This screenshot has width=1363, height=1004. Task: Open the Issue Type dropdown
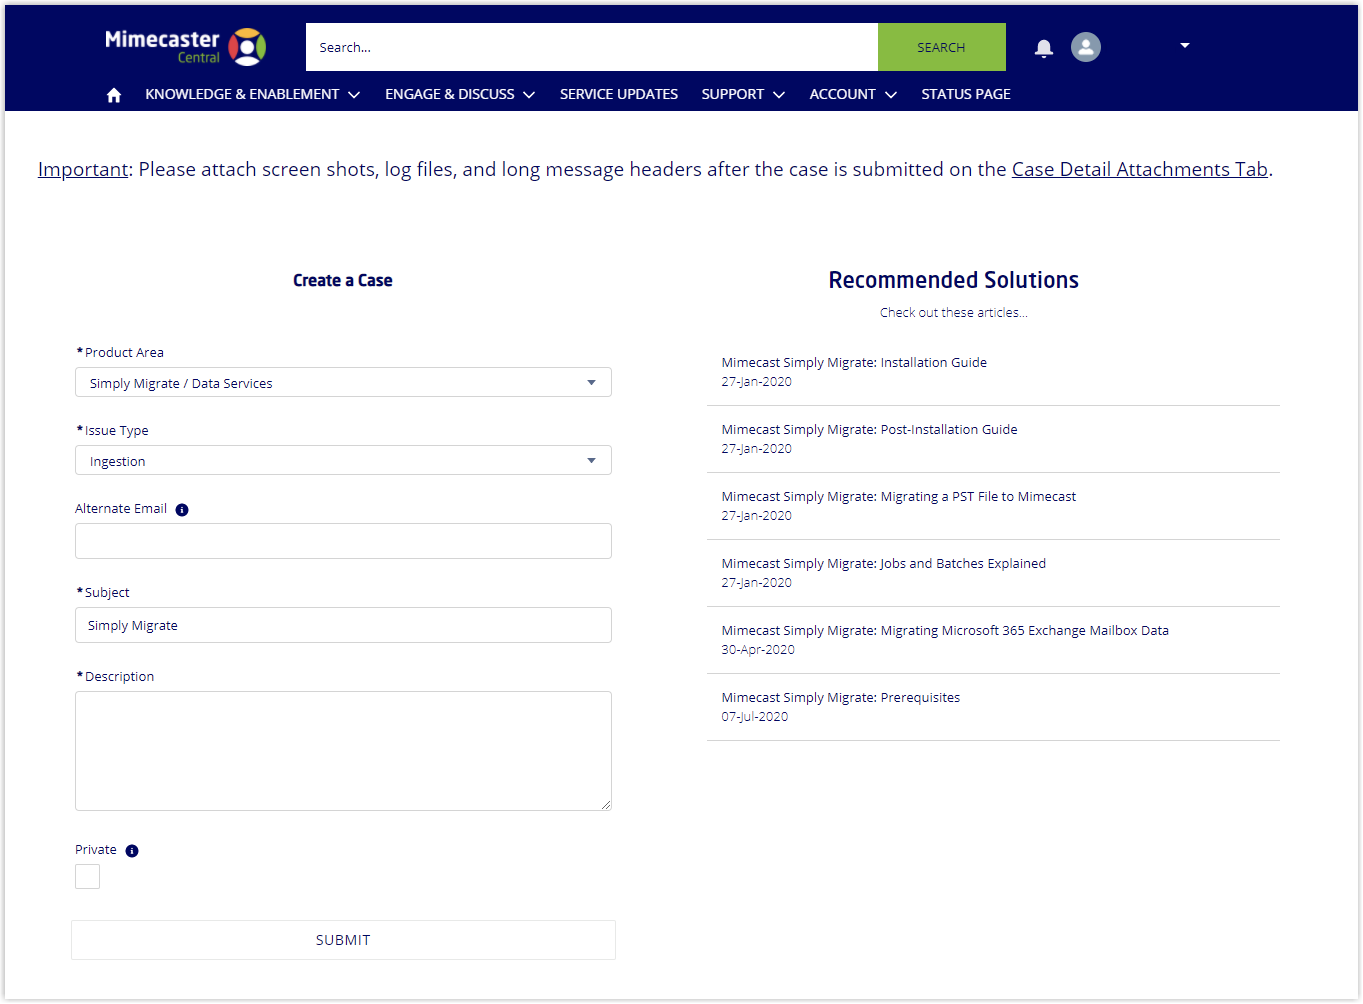pyautogui.click(x=343, y=461)
